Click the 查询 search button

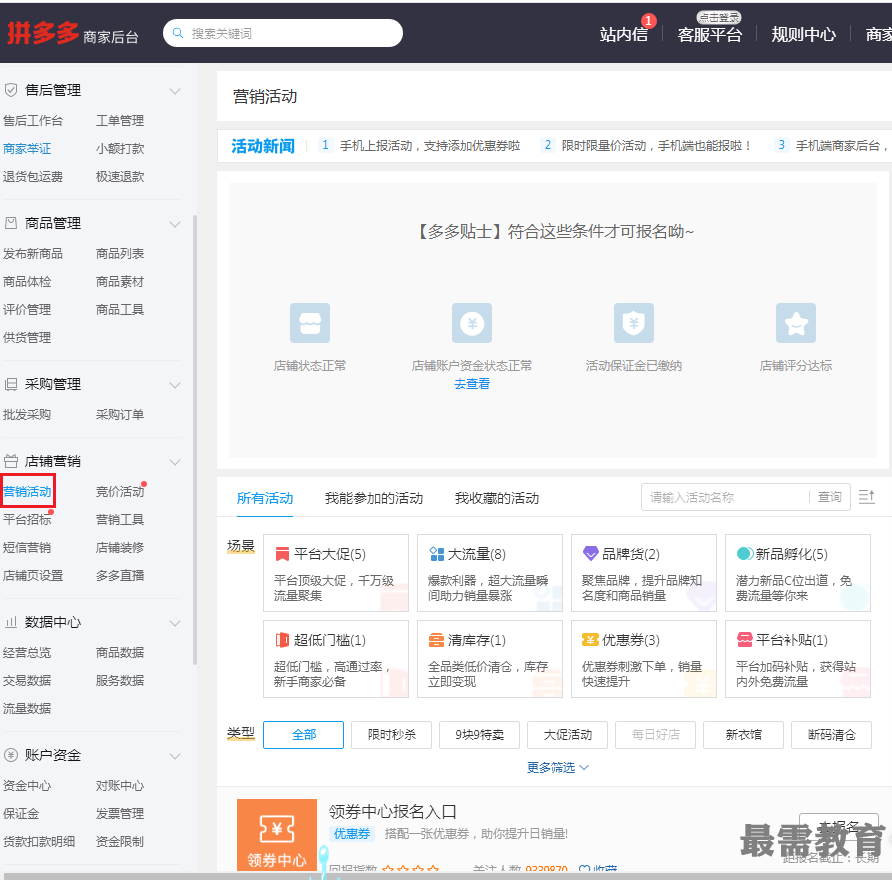coord(829,497)
